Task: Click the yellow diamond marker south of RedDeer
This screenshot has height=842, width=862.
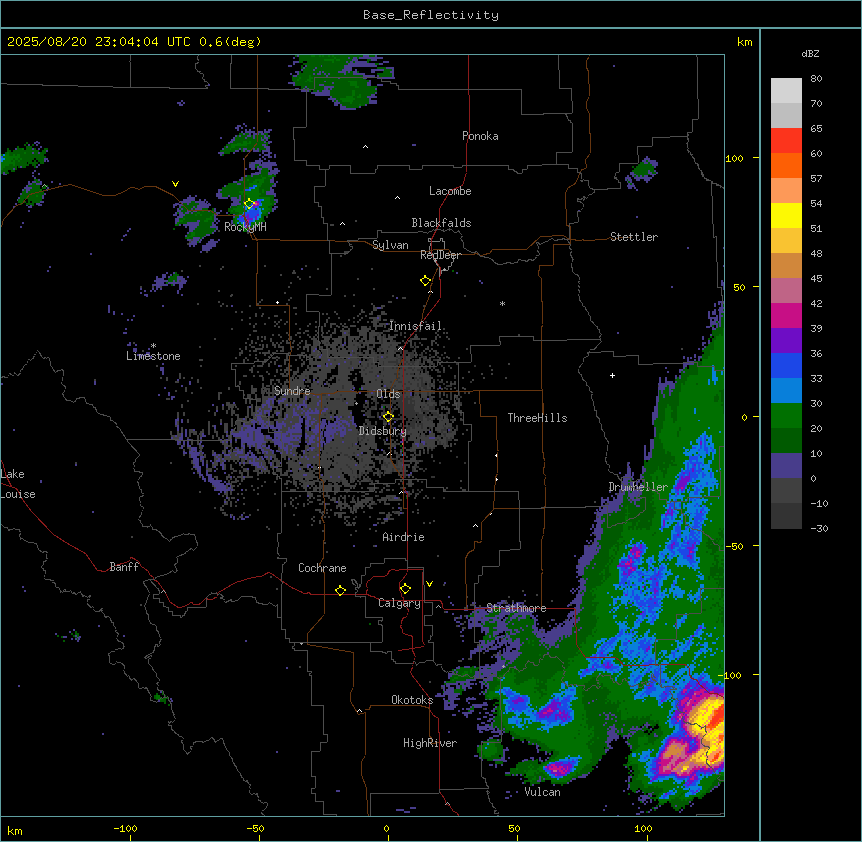Action: click(425, 281)
